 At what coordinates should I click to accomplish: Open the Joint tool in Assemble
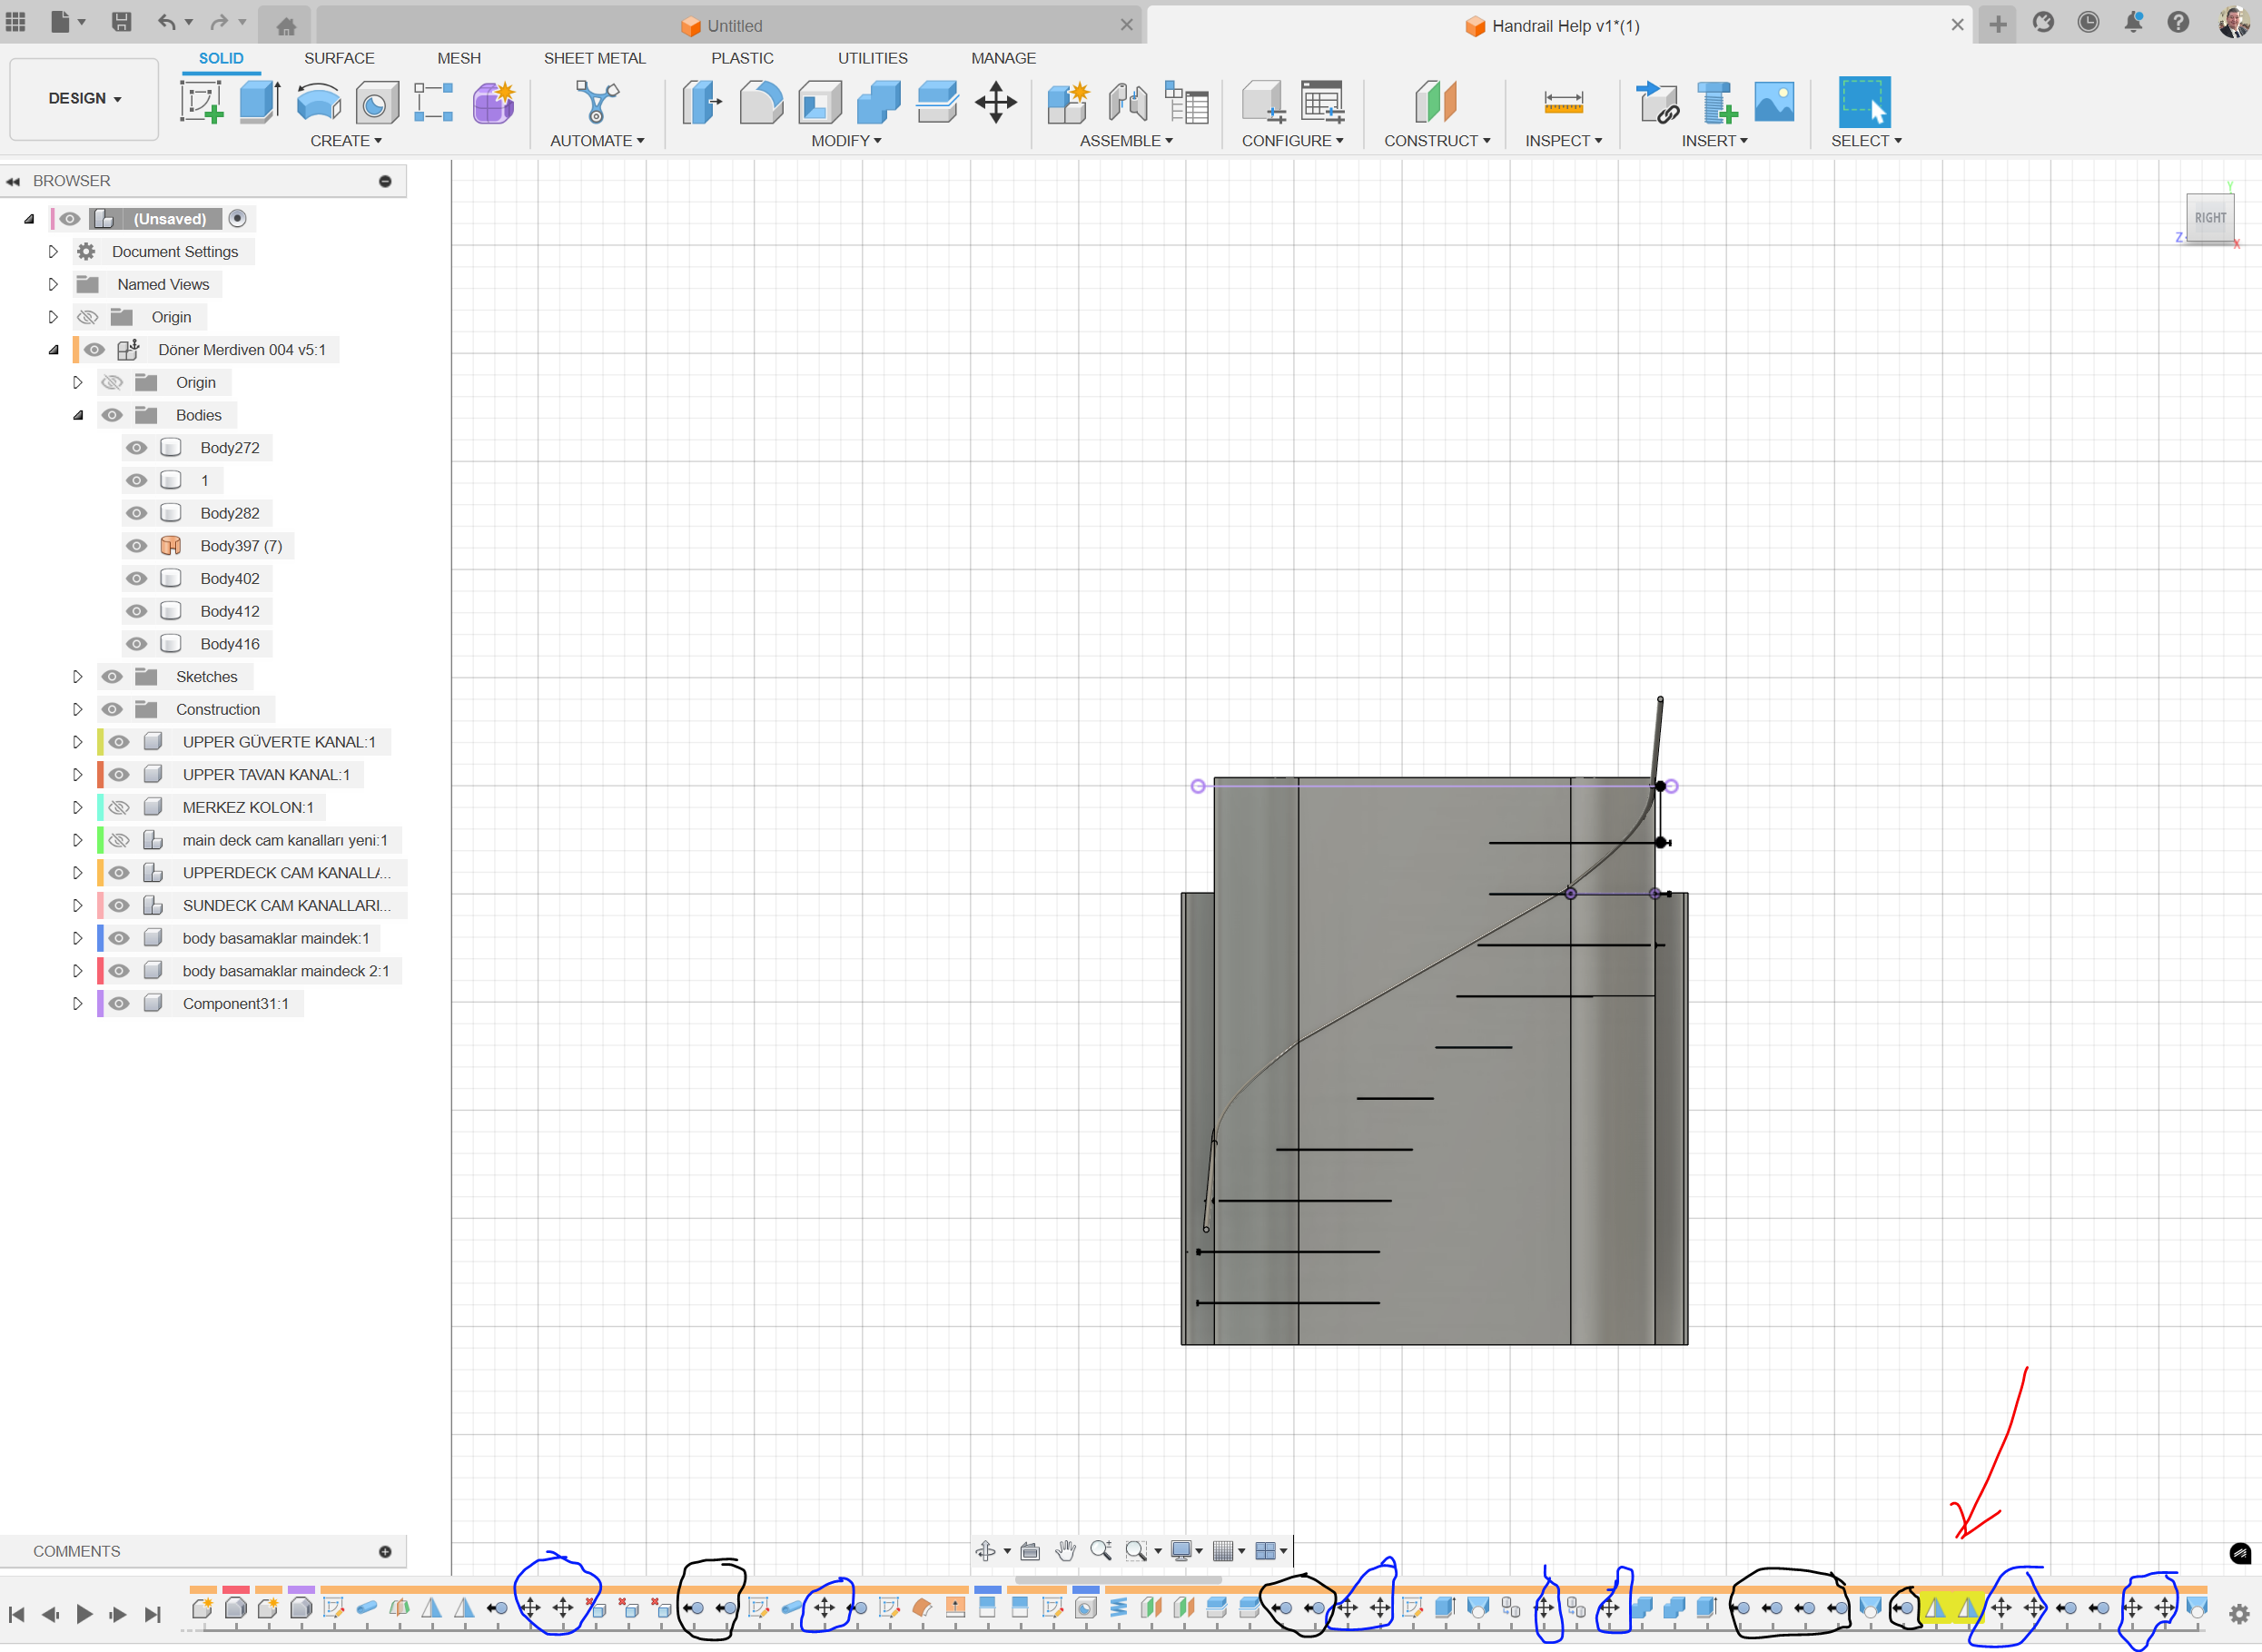tap(1127, 102)
